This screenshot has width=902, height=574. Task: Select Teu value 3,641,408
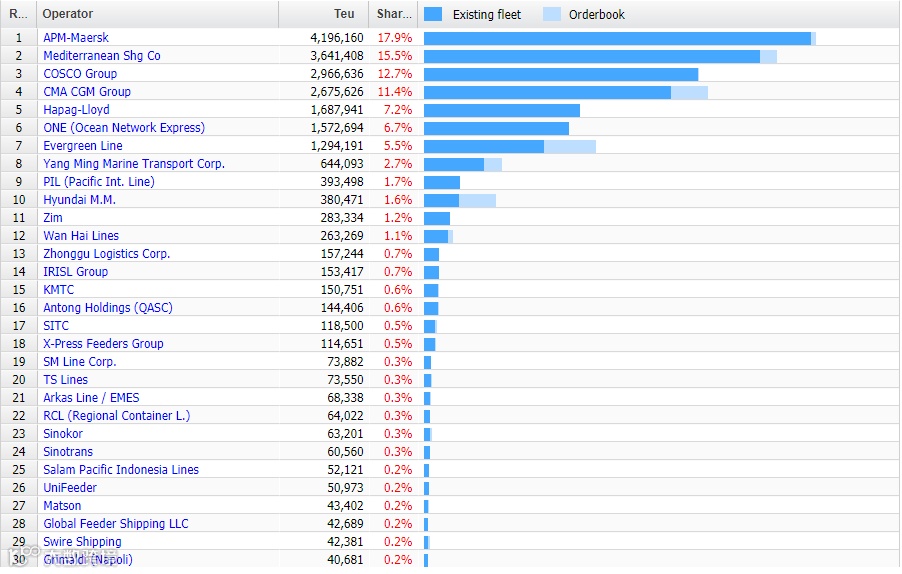(x=337, y=56)
